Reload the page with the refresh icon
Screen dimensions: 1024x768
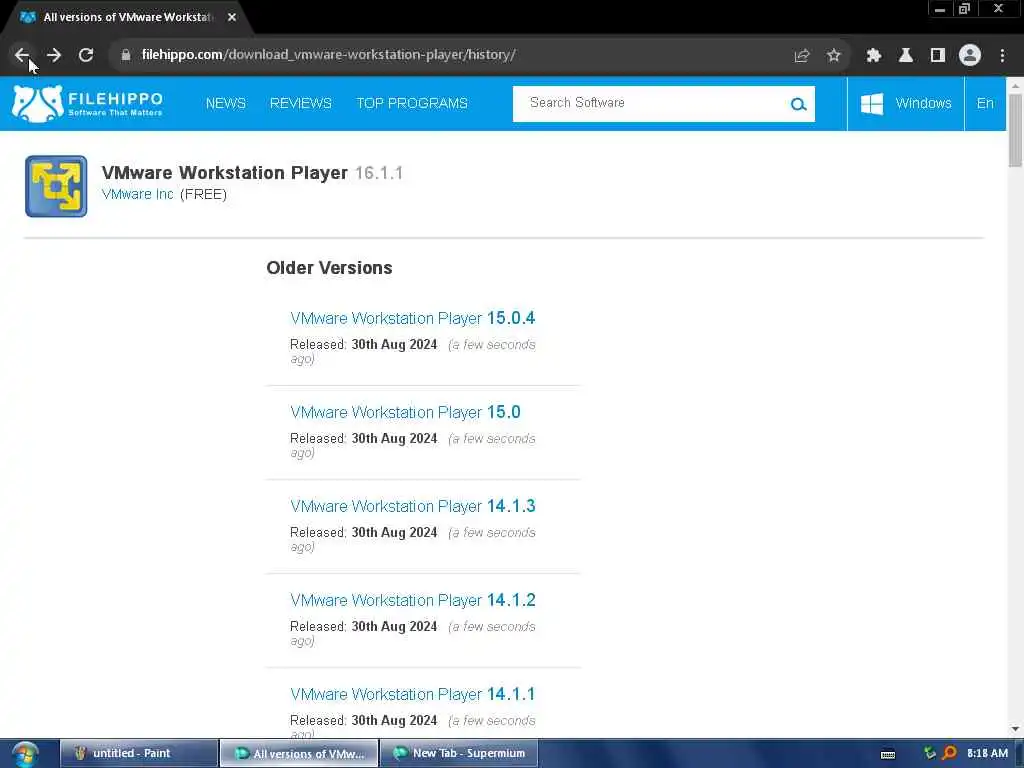point(86,55)
